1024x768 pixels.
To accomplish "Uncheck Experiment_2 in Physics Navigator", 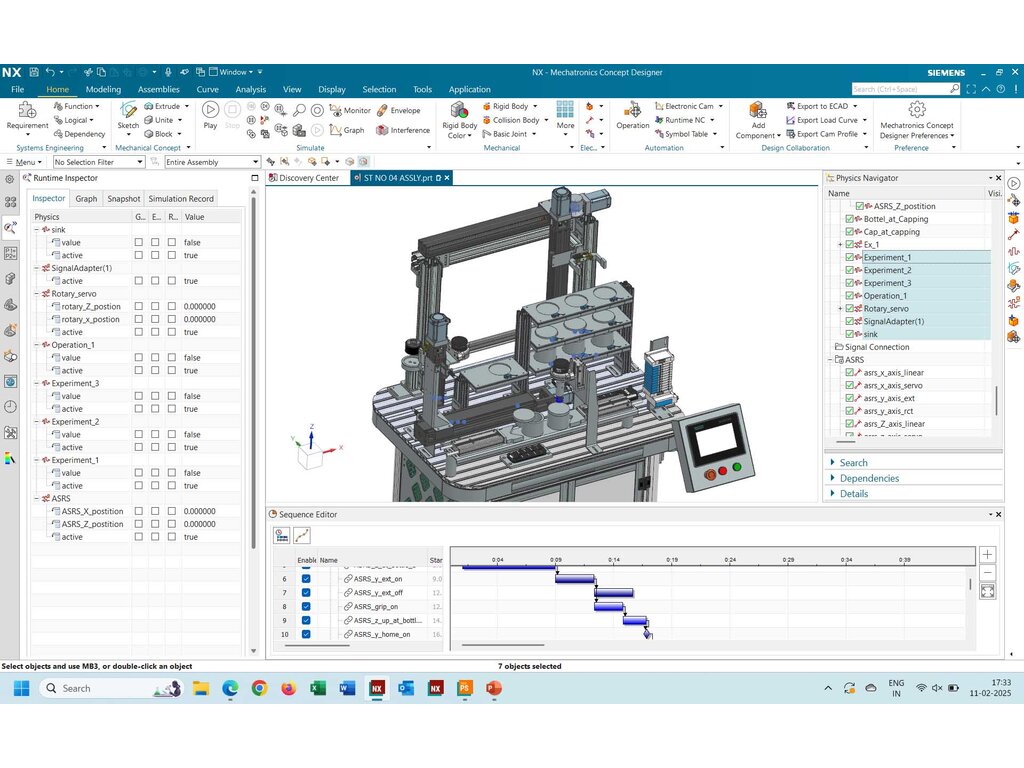I will (850, 270).
